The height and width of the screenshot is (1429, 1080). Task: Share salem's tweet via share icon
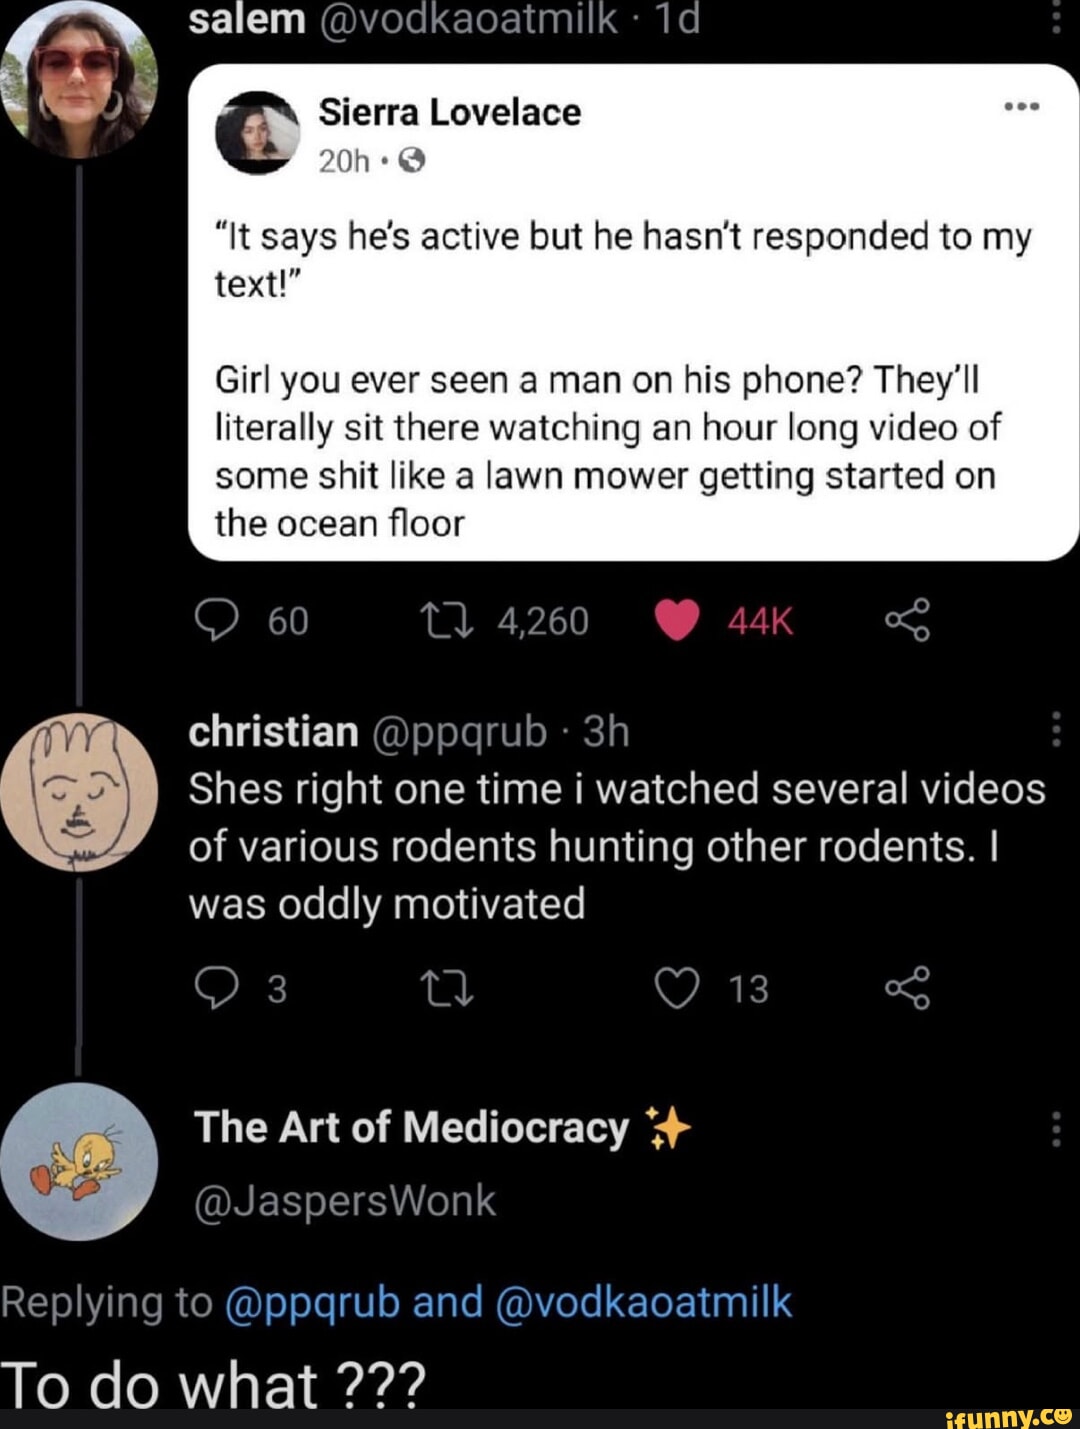click(907, 621)
